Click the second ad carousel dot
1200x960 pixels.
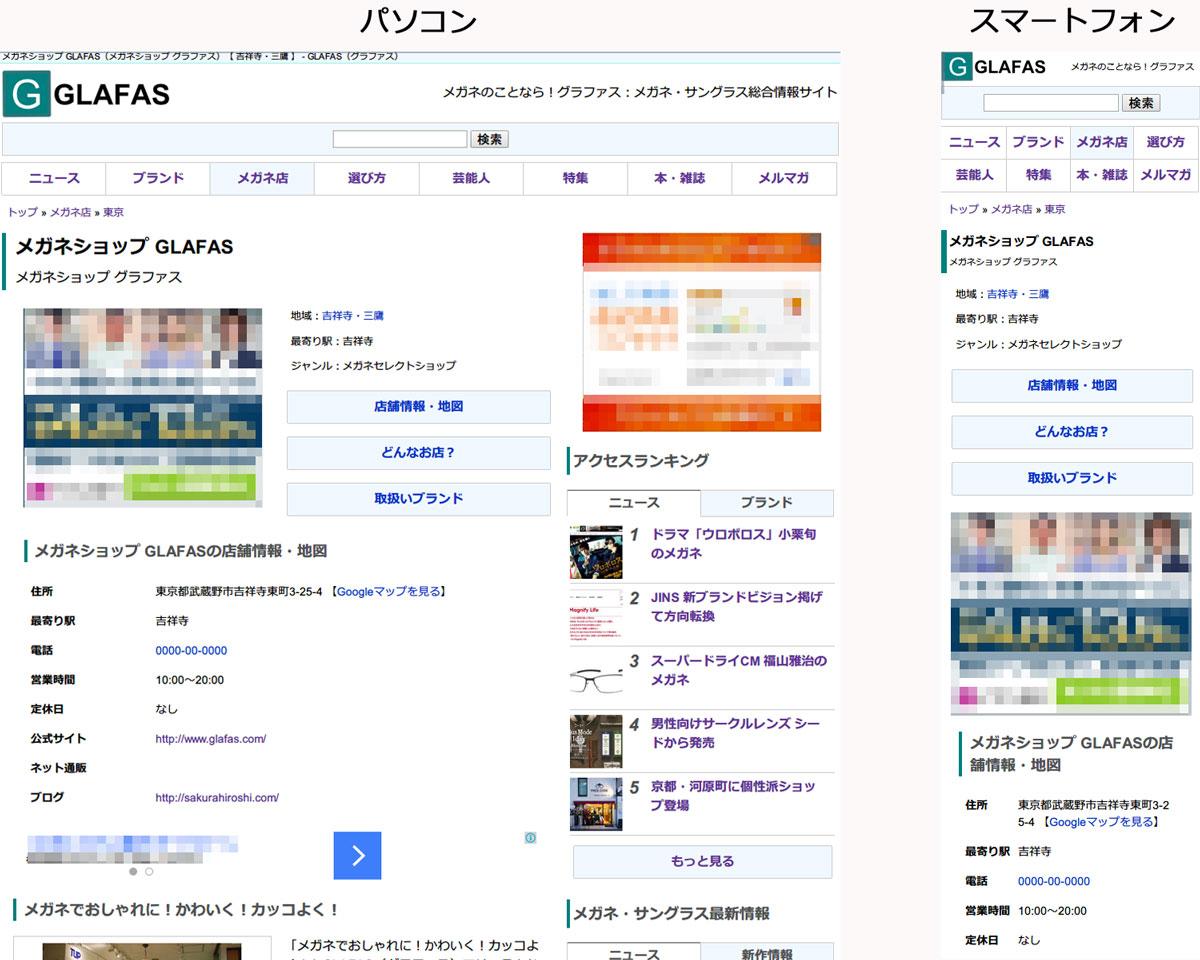click(149, 871)
